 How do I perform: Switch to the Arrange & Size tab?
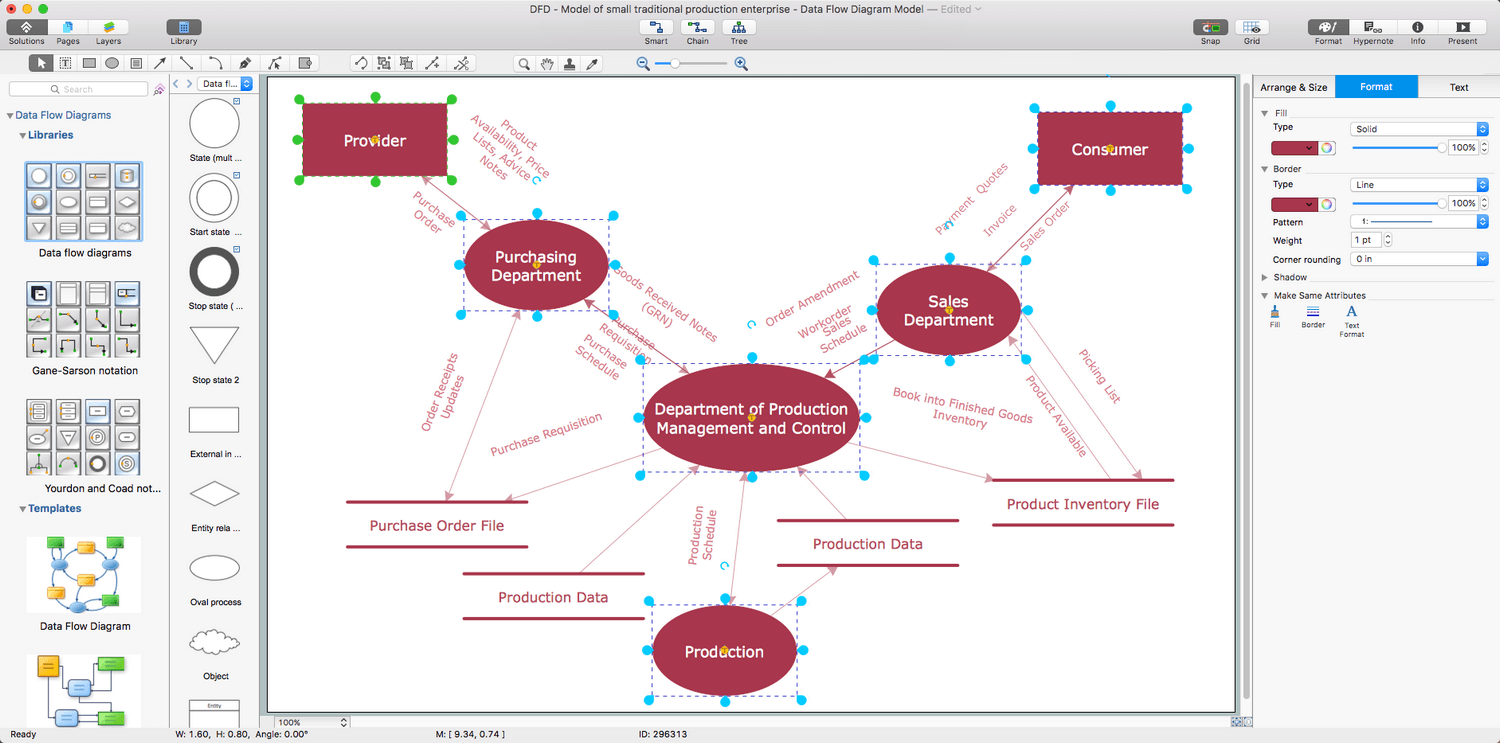point(1294,87)
